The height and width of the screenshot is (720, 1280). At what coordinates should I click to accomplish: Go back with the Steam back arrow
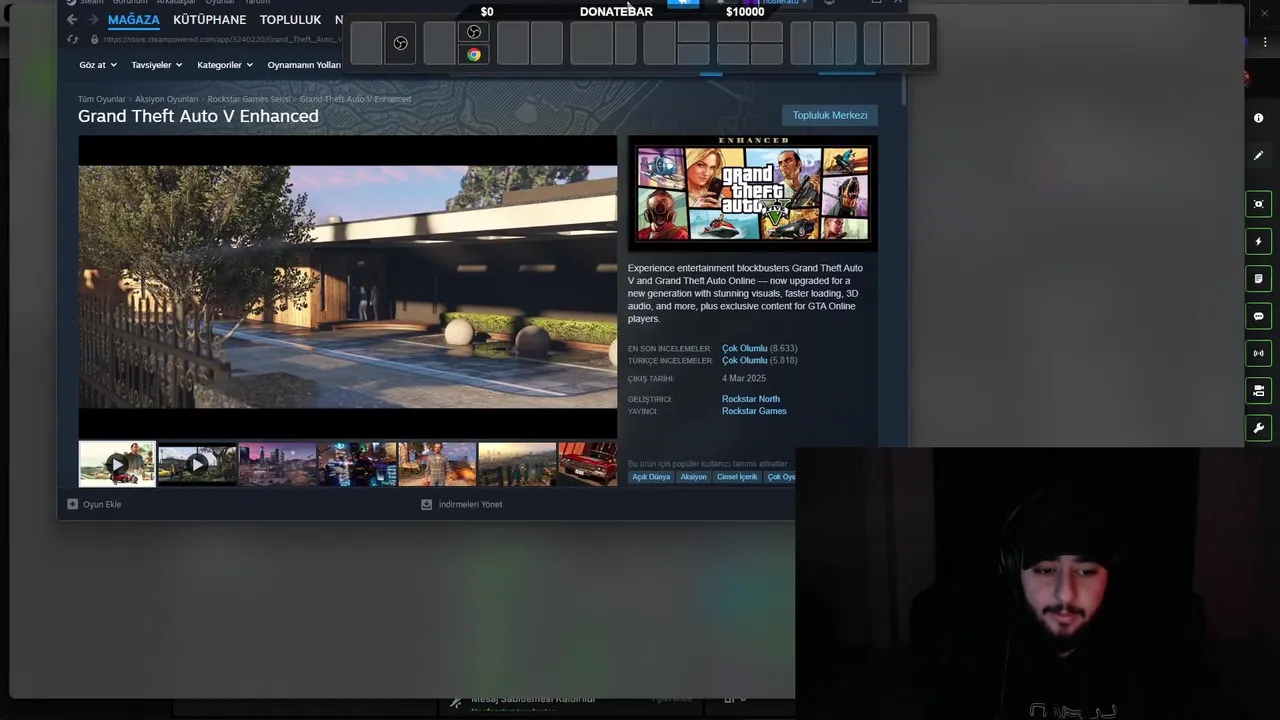[x=71, y=20]
